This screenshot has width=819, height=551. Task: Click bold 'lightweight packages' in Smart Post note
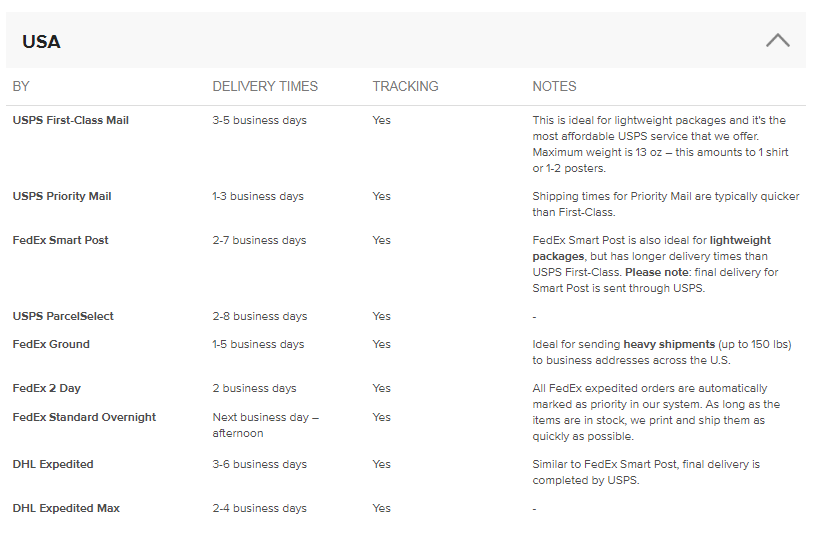coord(651,248)
